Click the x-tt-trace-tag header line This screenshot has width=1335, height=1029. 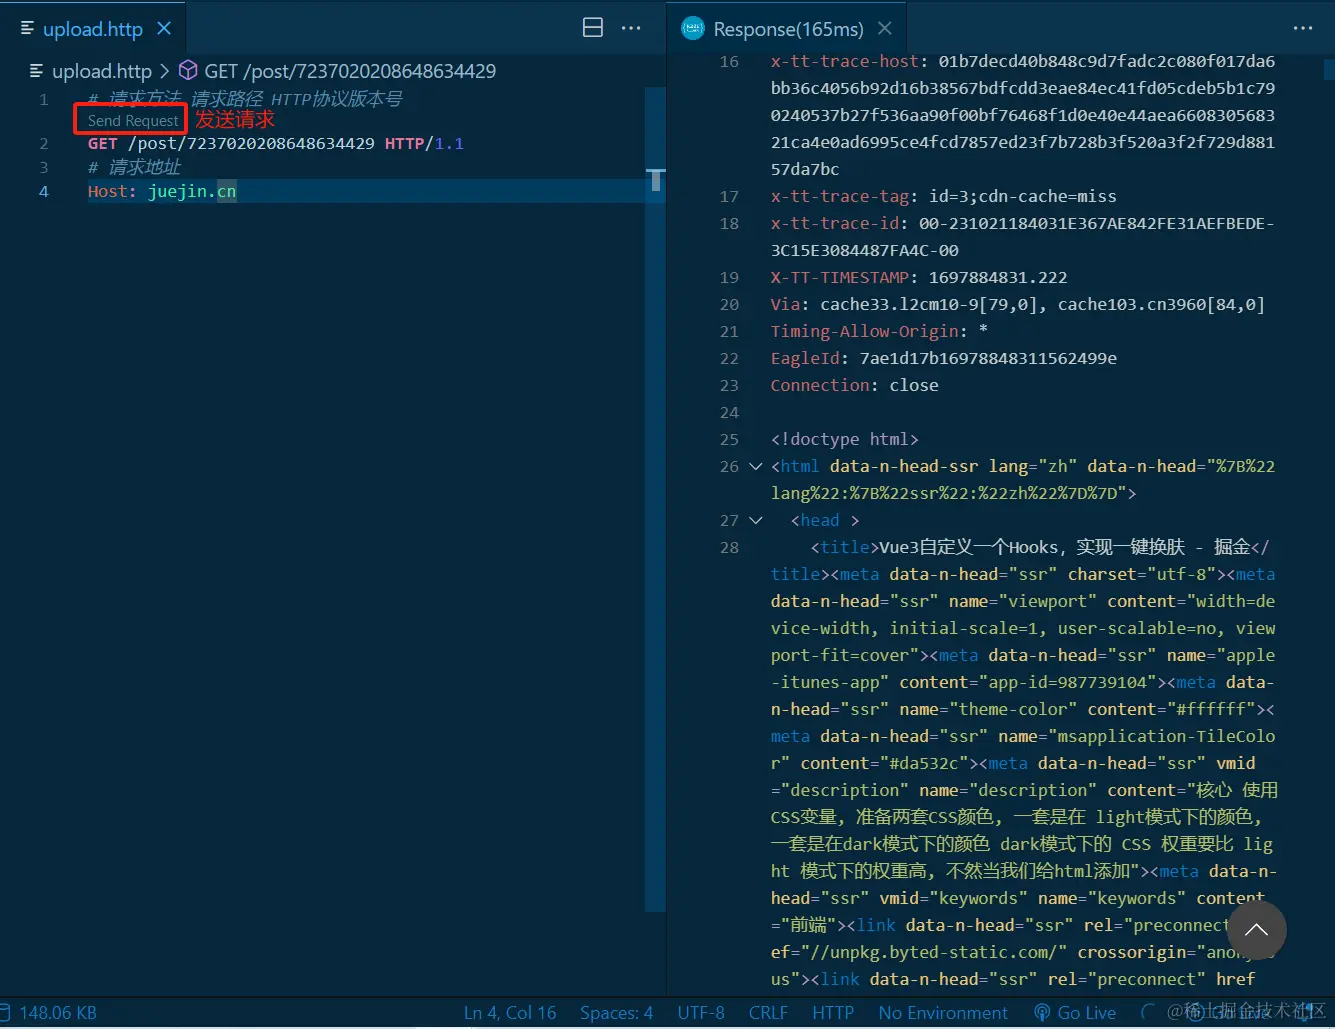[x=943, y=196]
